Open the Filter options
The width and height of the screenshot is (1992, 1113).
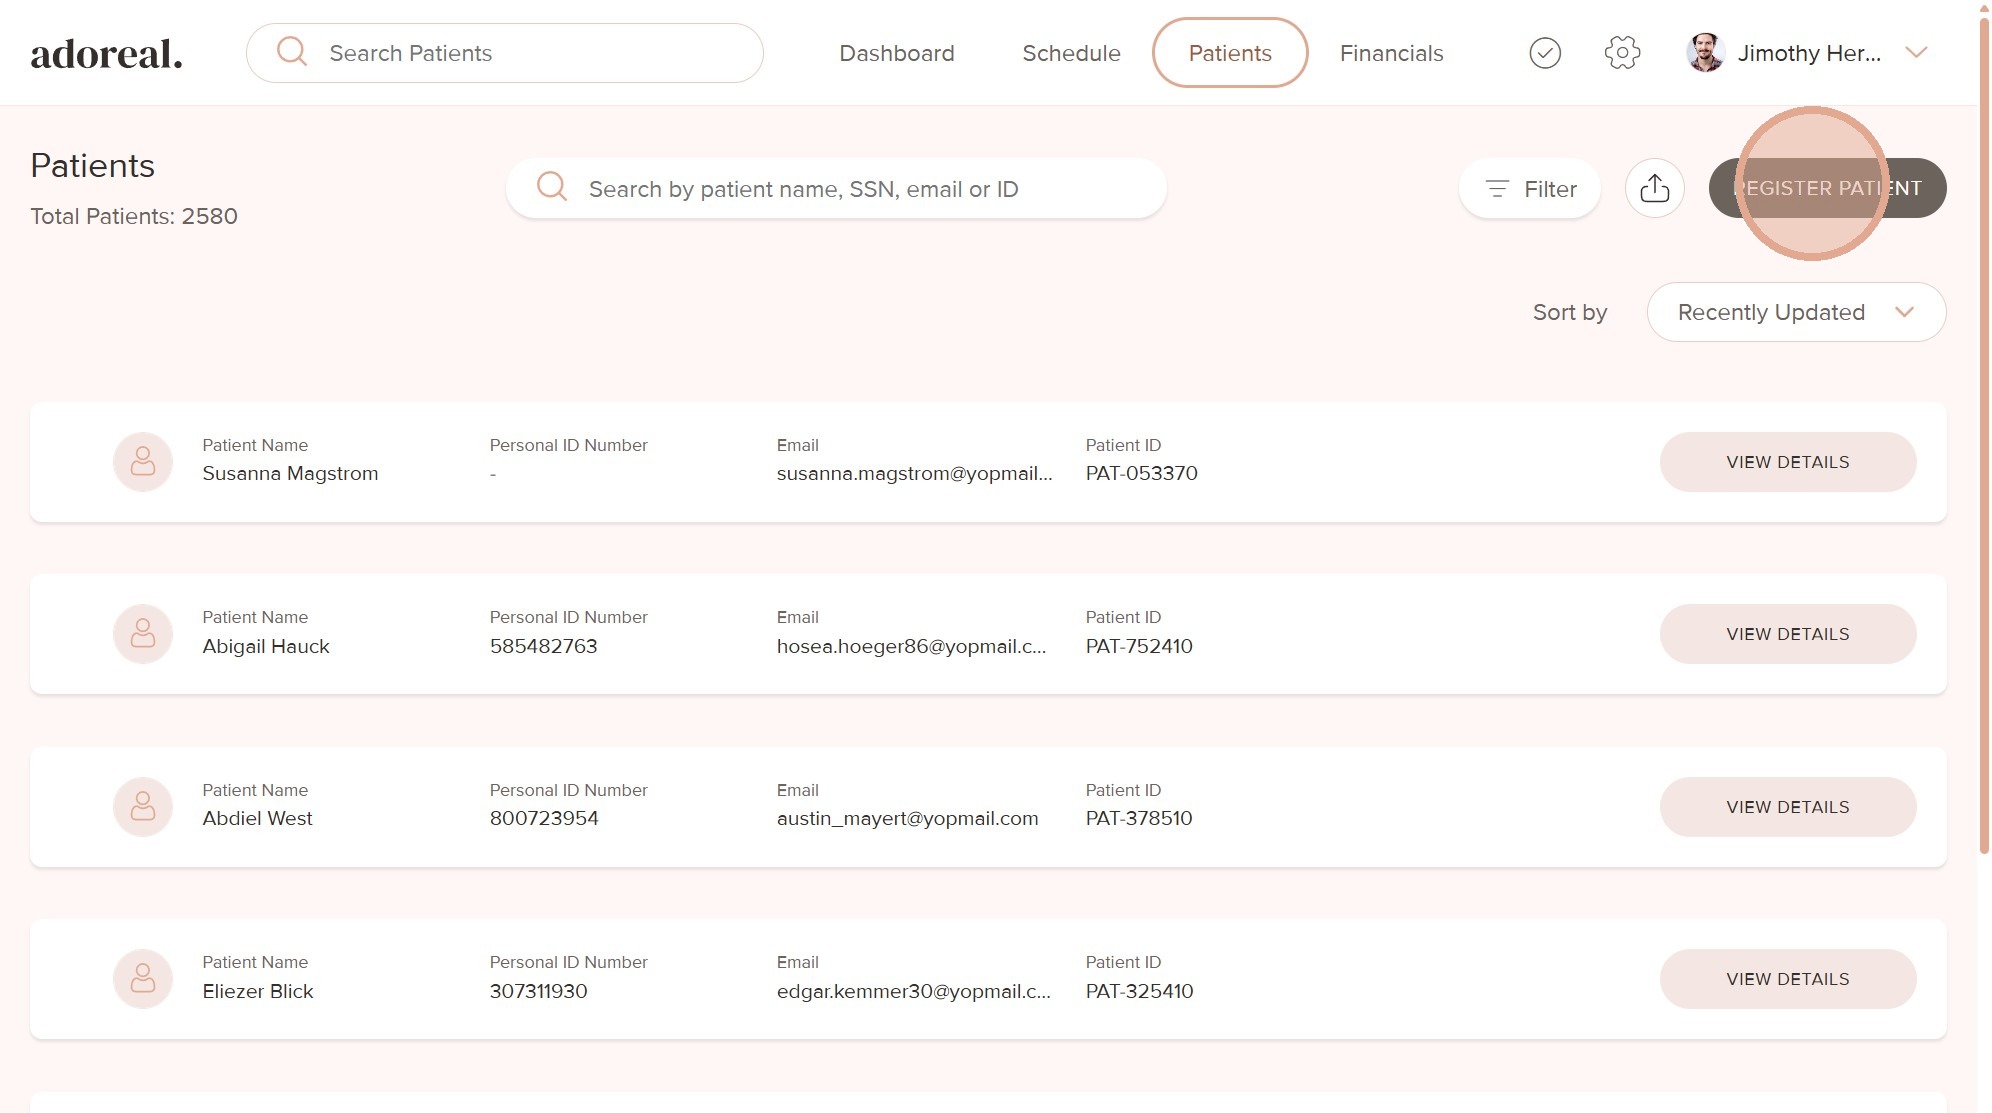(1529, 188)
